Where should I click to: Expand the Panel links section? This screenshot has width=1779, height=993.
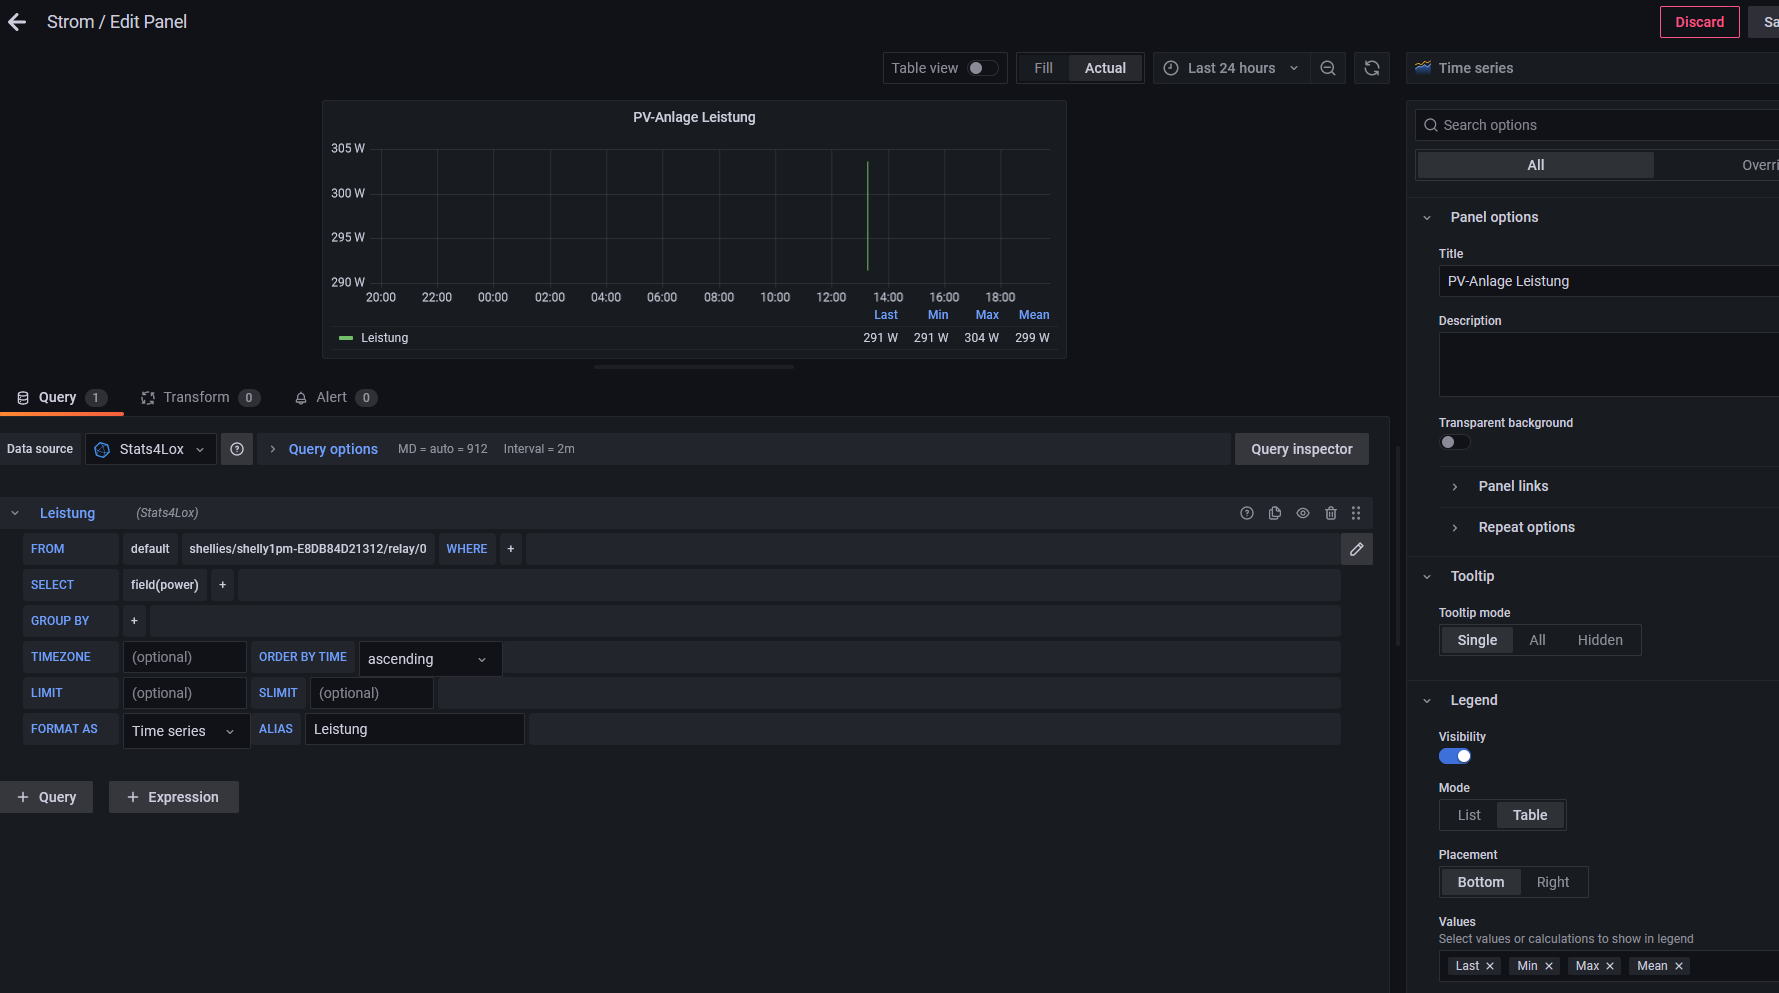click(1512, 486)
